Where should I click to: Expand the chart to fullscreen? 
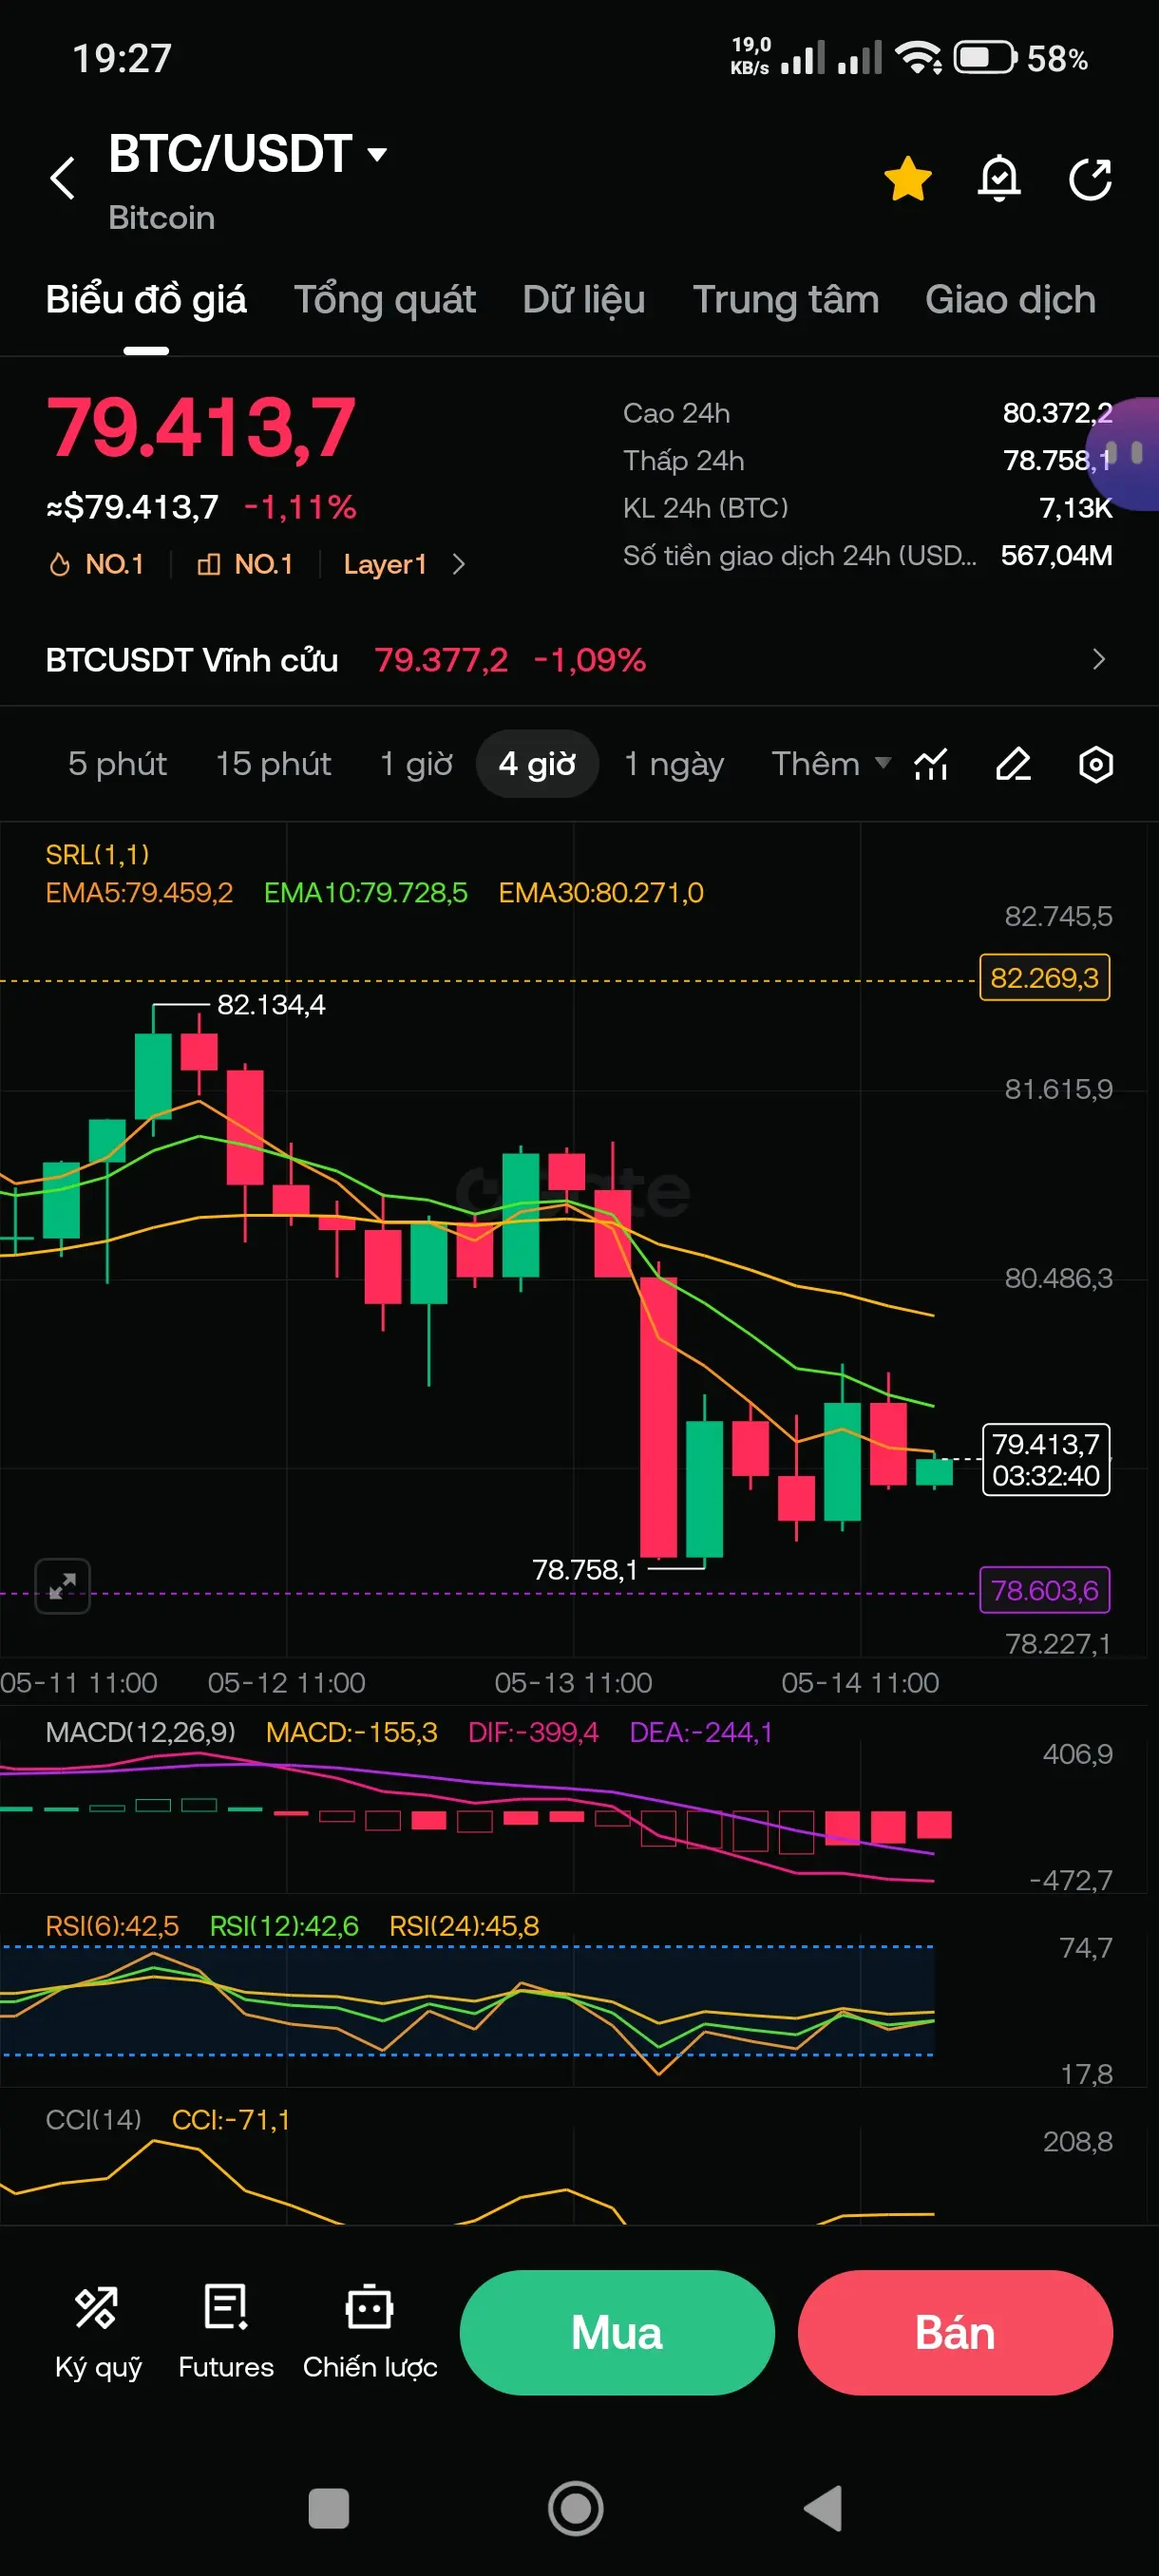63,1585
